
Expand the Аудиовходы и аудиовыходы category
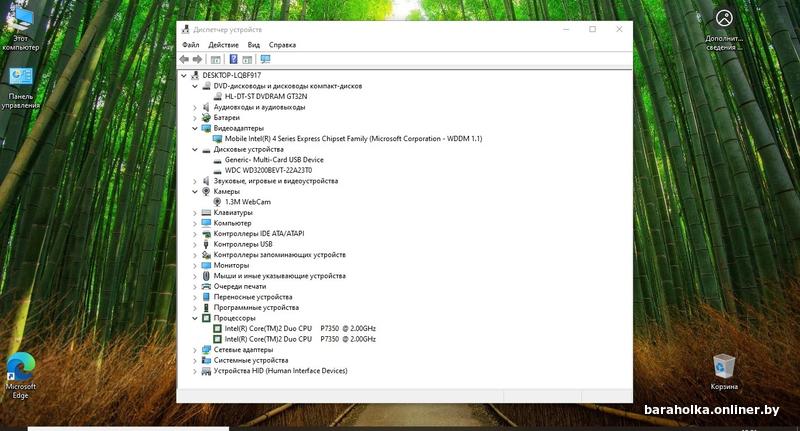[195, 107]
